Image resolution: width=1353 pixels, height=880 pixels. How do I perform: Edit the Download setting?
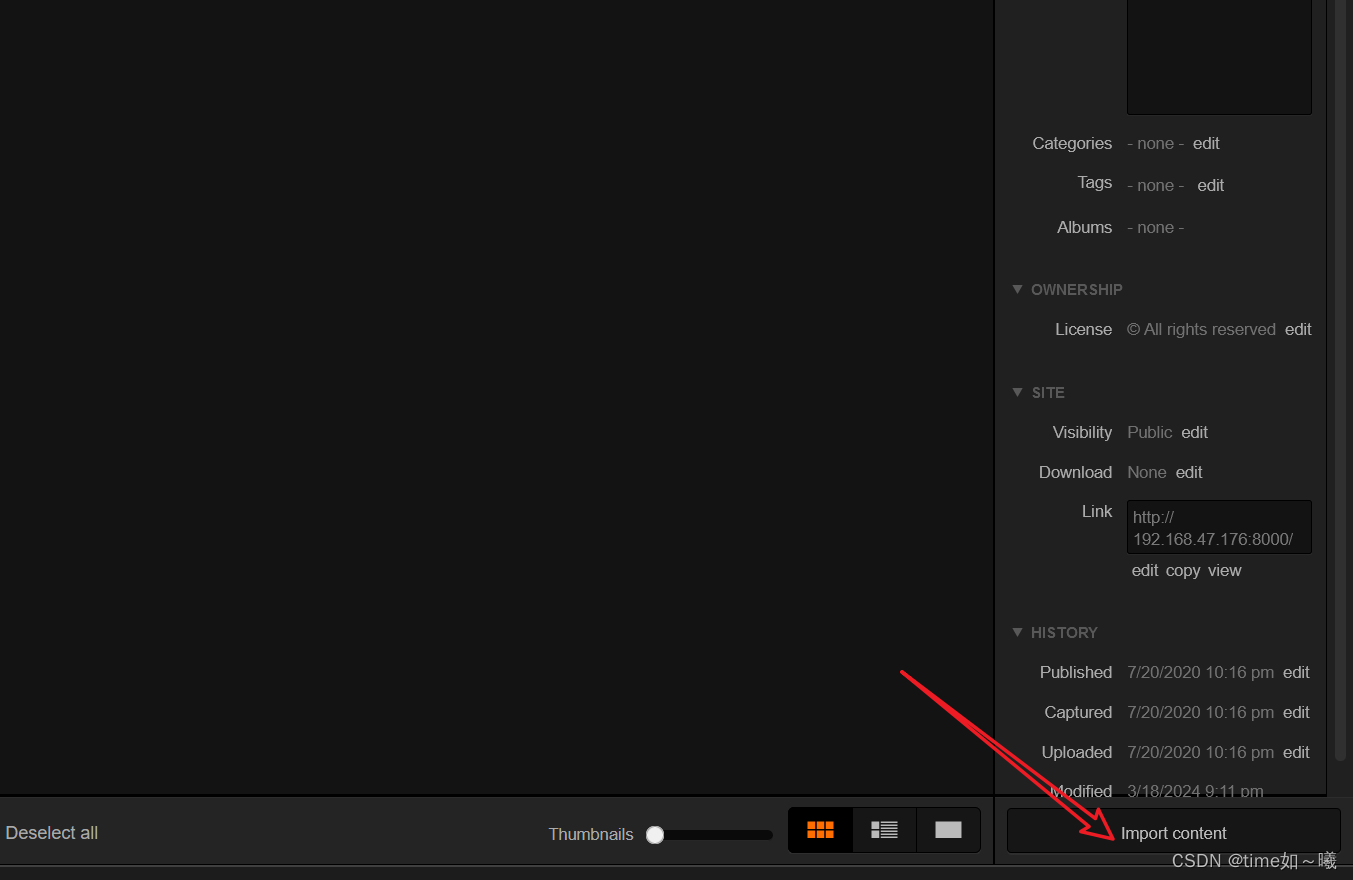(x=1189, y=472)
